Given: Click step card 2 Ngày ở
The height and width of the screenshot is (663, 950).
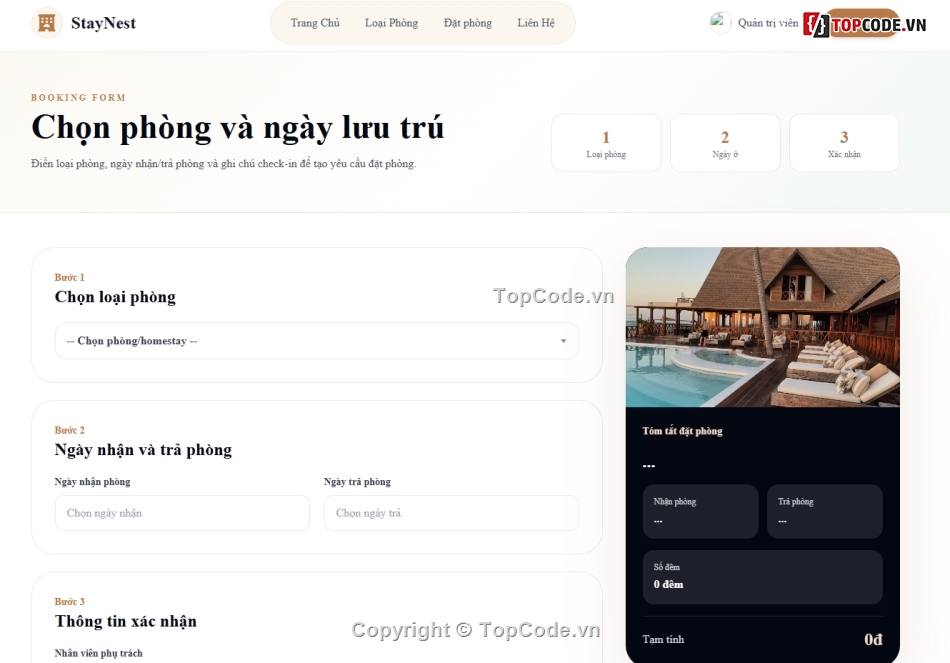Looking at the screenshot, I should click(x=725, y=143).
